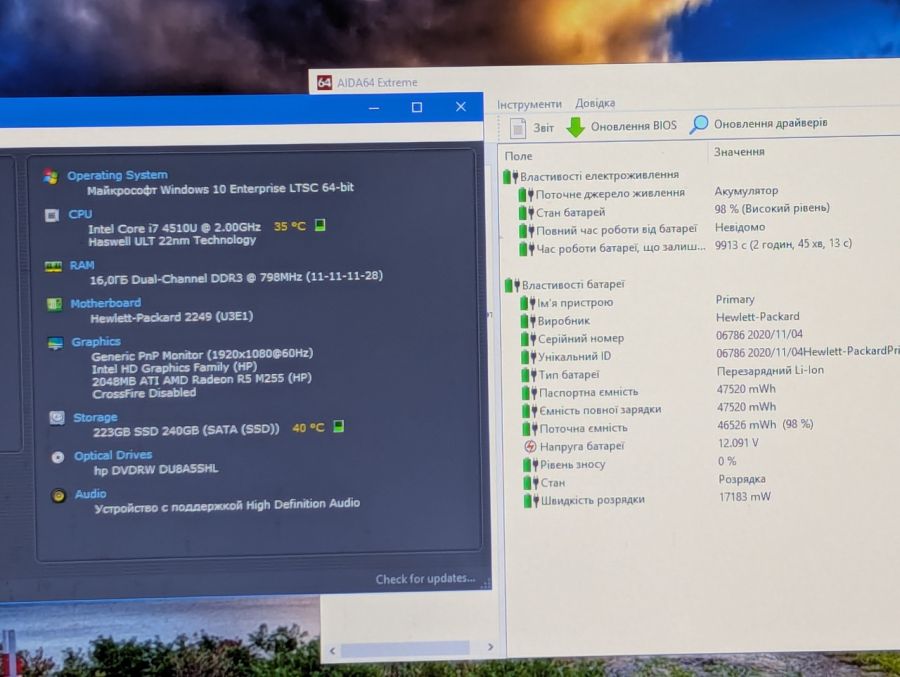Open the Довідка menu in AIDA64
Screen dimensions: 900x677
click(x=595, y=103)
